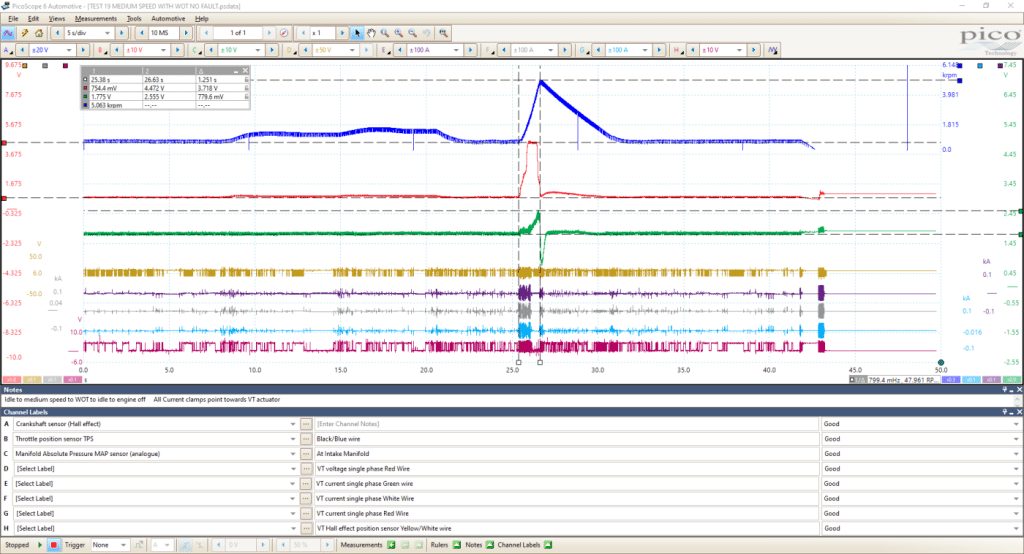Select the hand pan tool
Screen dimensions: 1024x554
(x=371, y=33)
